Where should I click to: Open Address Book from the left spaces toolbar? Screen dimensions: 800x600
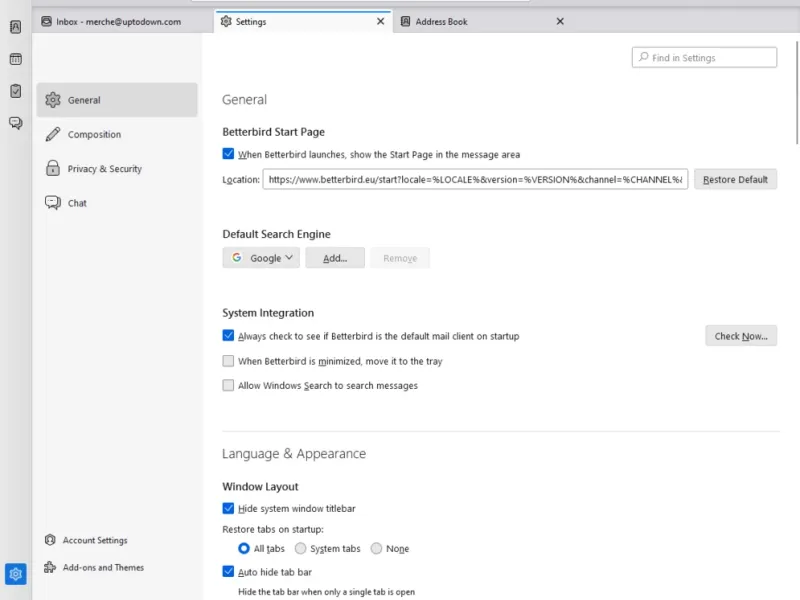click(15, 27)
